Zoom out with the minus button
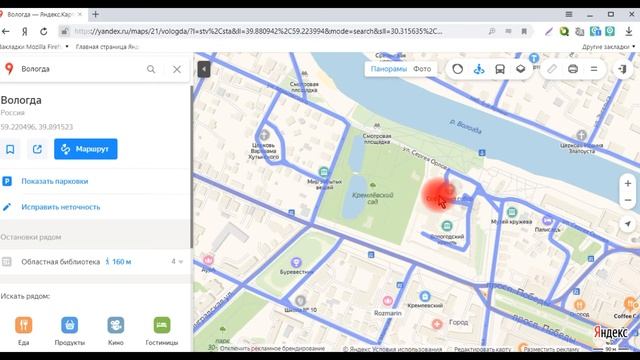The height and width of the screenshot is (360, 640). pyautogui.click(x=628, y=200)
